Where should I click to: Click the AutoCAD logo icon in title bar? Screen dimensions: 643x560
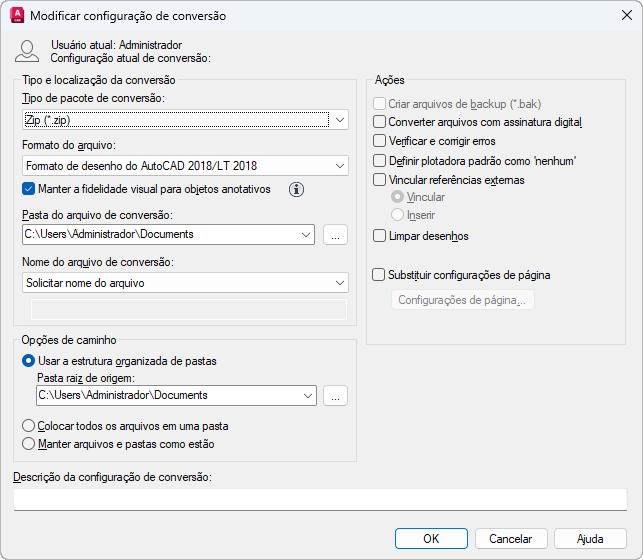pyautogui.click(x=17, y=16)
